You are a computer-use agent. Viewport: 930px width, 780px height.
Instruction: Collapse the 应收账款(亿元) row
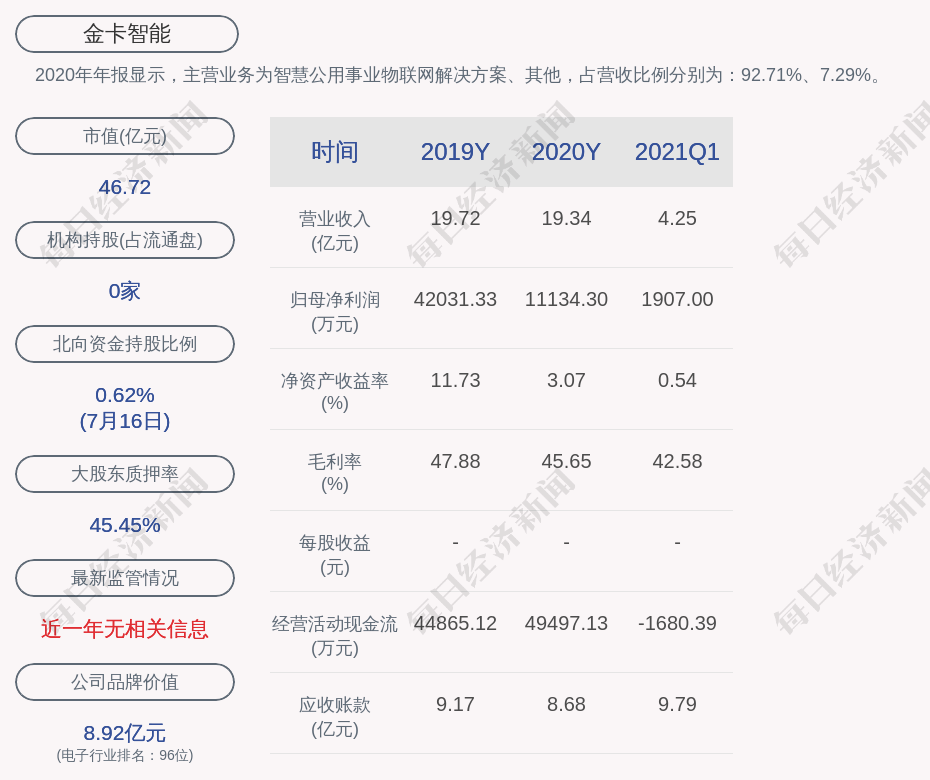pyautogui.click(x=334, y=714)
